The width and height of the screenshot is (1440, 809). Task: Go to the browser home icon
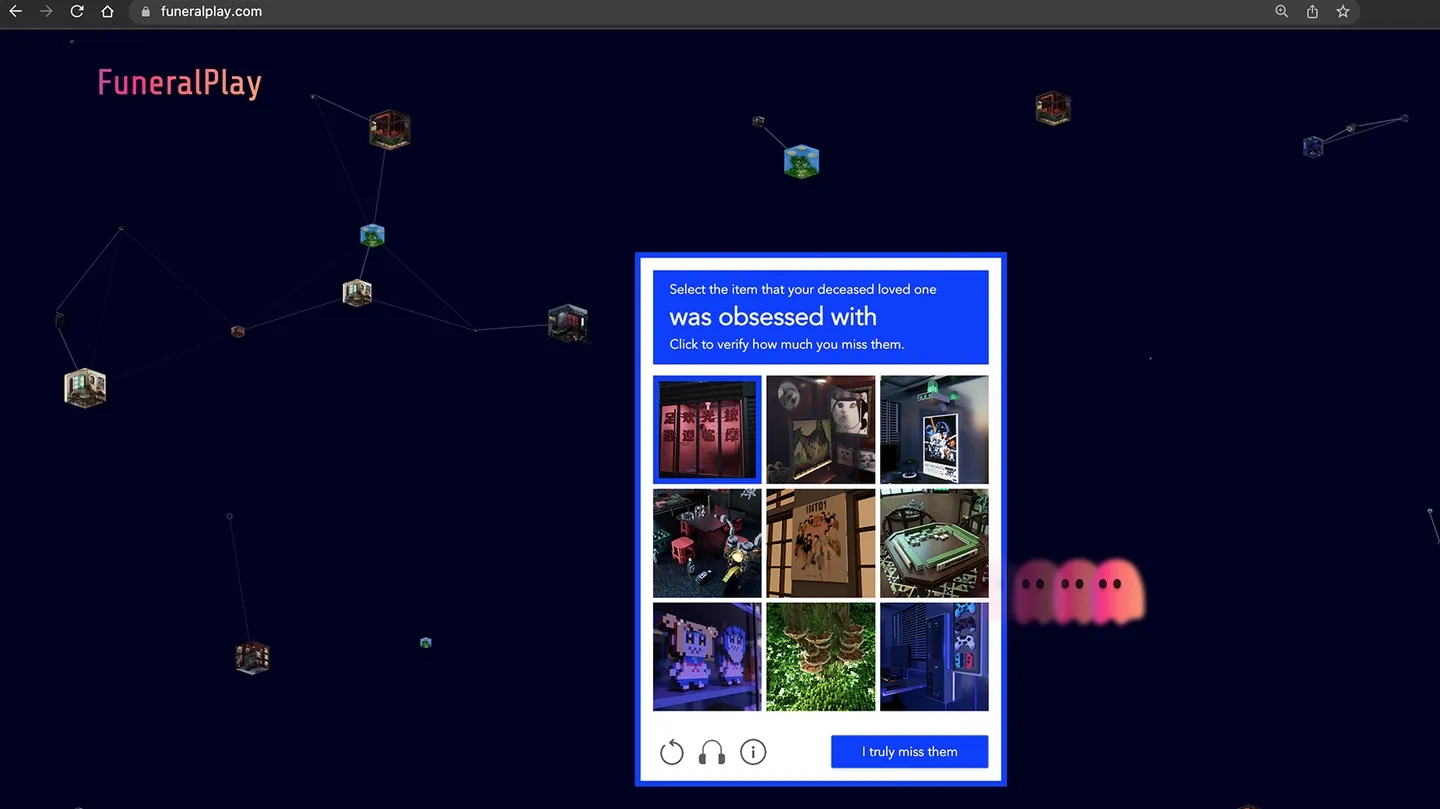108,12
